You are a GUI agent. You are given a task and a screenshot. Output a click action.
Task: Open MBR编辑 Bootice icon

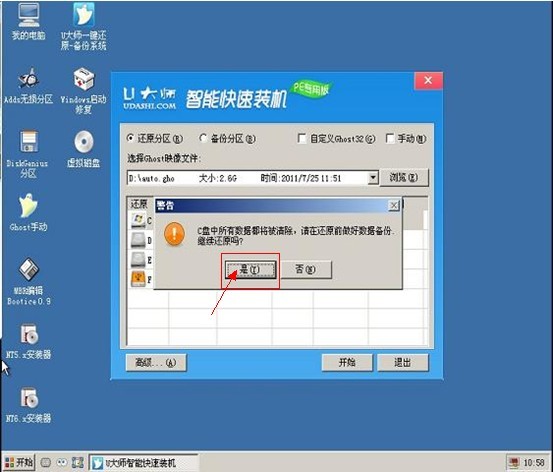(x=29, y=282)
